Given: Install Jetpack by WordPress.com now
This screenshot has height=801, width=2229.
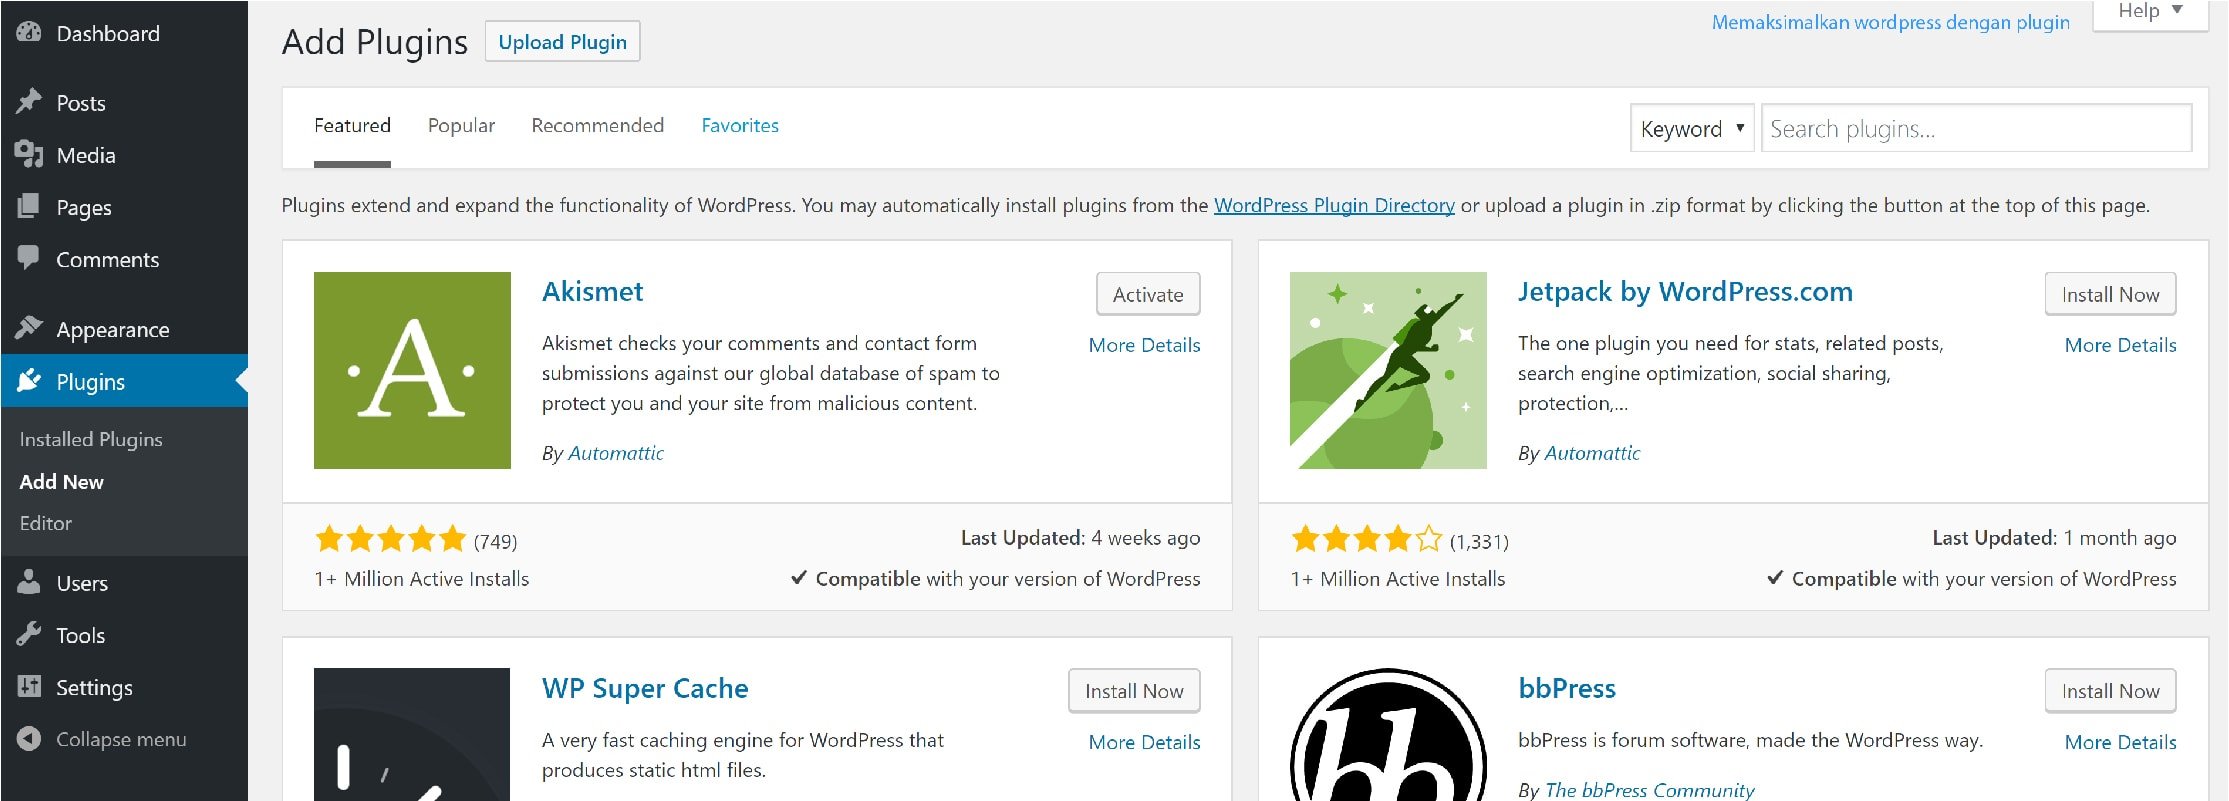Looking at the screenshot, I should pyautogui.click(x=2110, y=294).
